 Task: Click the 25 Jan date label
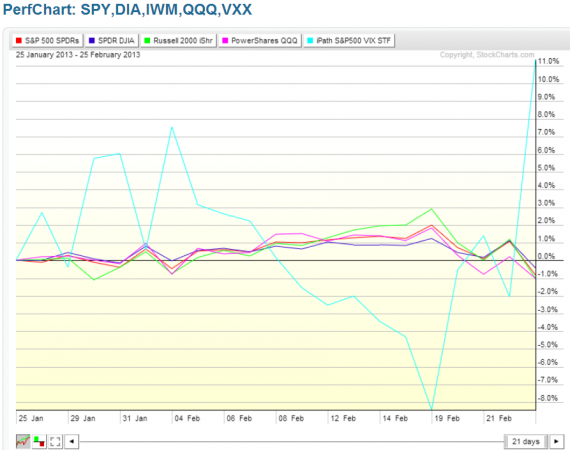(31, 418)
